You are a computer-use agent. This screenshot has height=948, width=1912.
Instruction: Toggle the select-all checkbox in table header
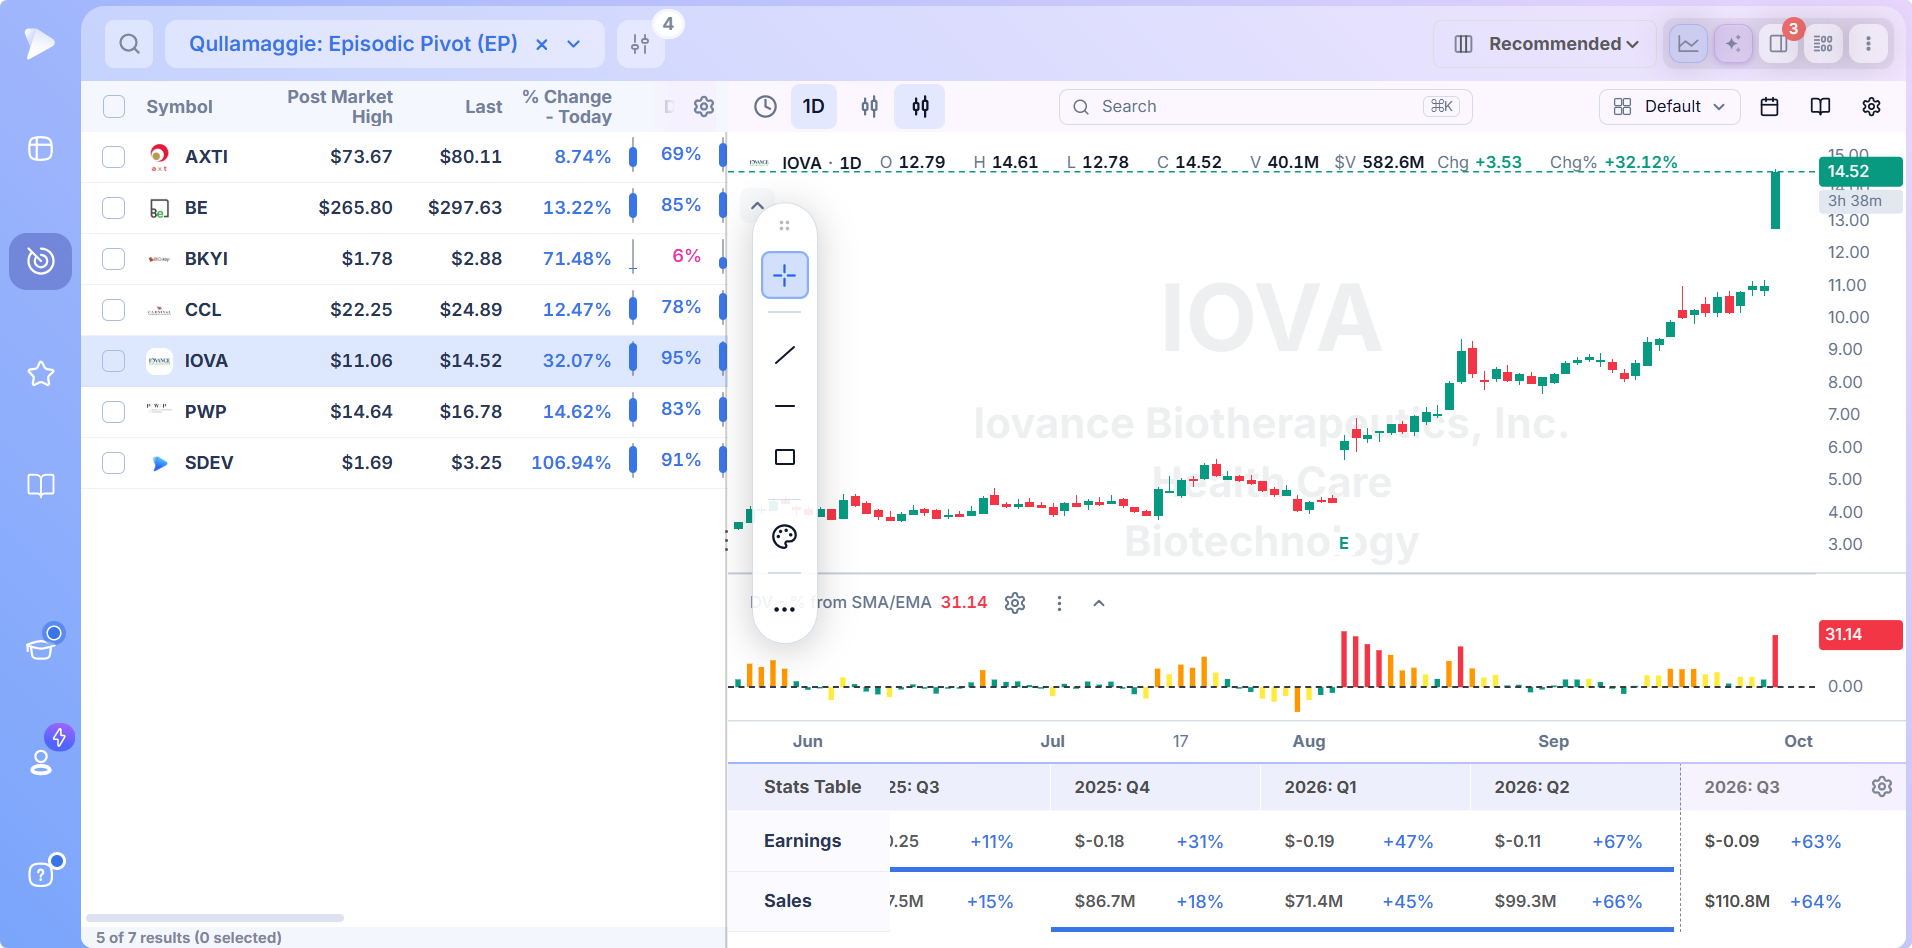[x=114, y=107]
